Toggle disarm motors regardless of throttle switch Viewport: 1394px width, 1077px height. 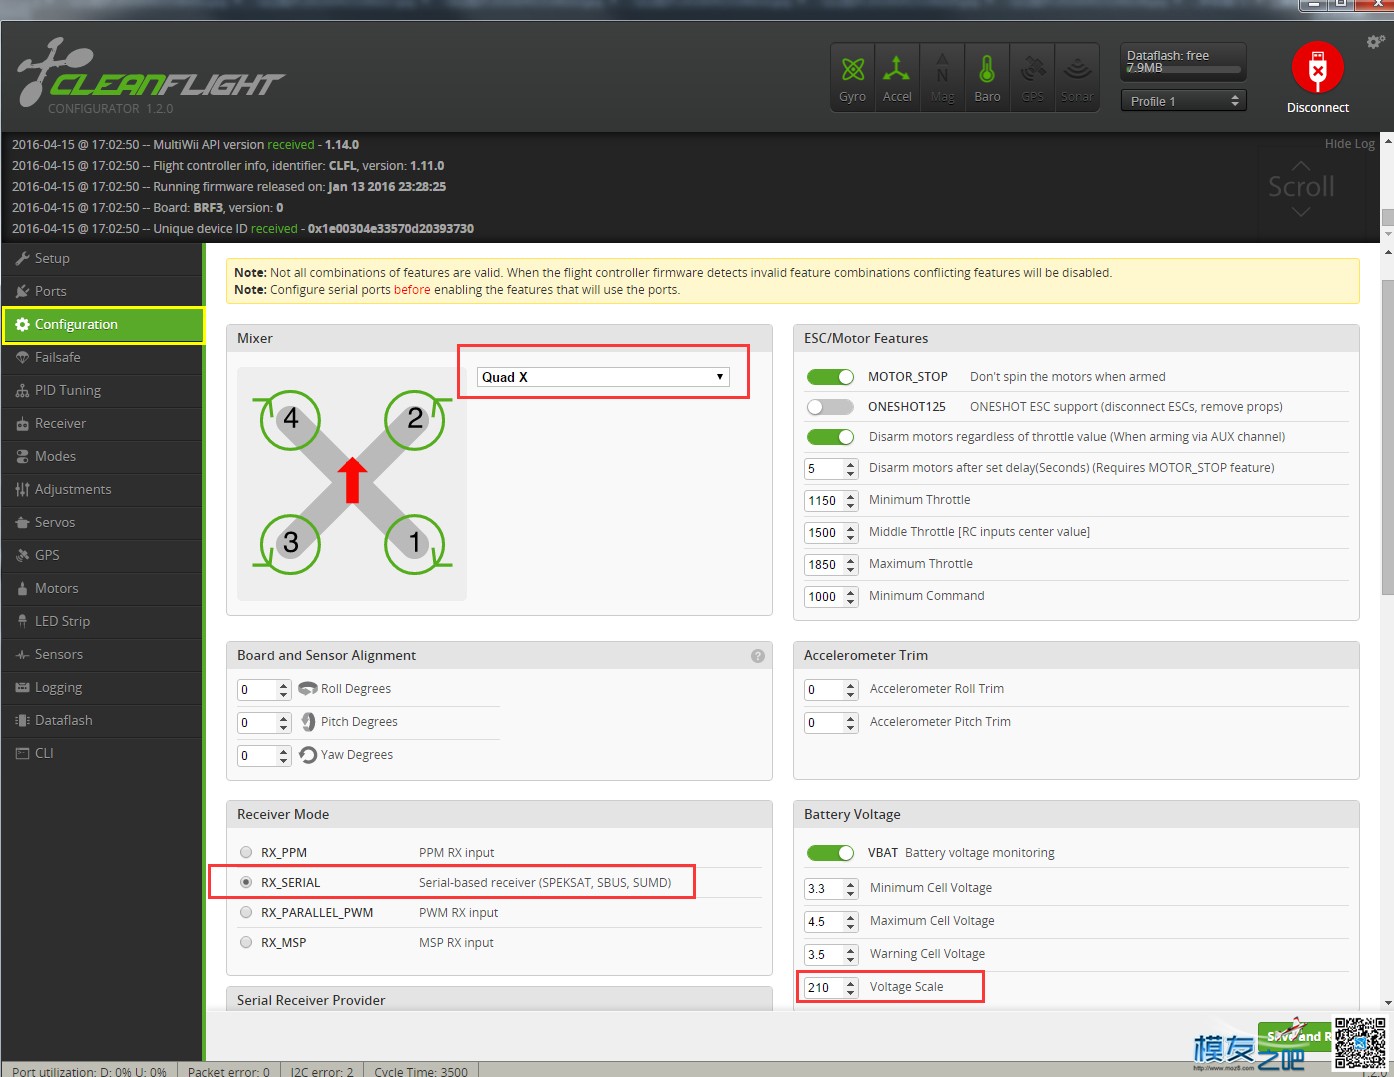[x=830, y=437]
